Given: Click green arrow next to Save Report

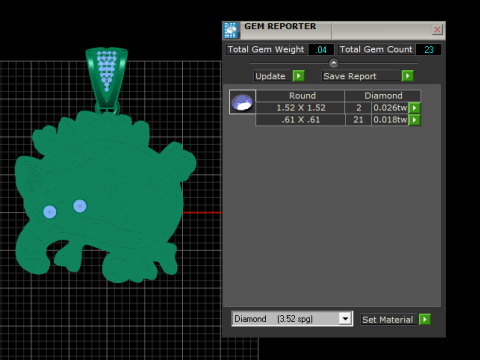Looking at the screenshot, I should 408,76.
